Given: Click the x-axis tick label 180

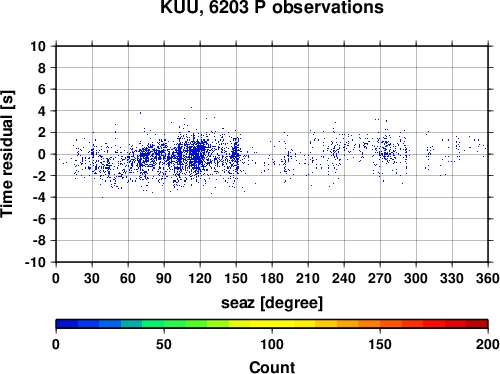Looking at the screenshot, I should 272,278.
